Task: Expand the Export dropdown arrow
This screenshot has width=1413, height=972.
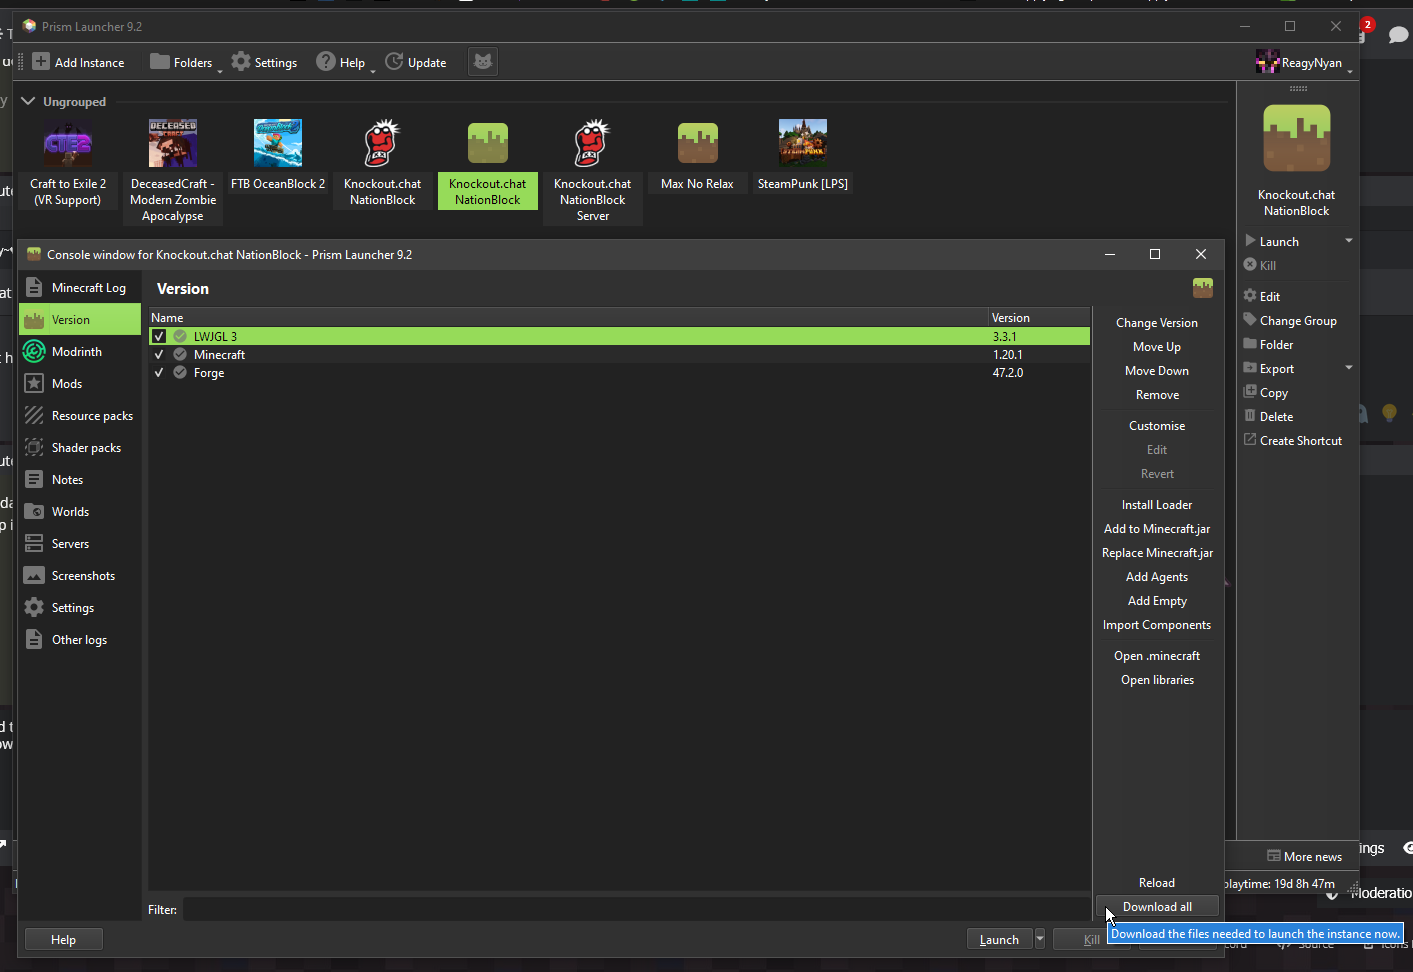Action: [x=1349, y=368]
